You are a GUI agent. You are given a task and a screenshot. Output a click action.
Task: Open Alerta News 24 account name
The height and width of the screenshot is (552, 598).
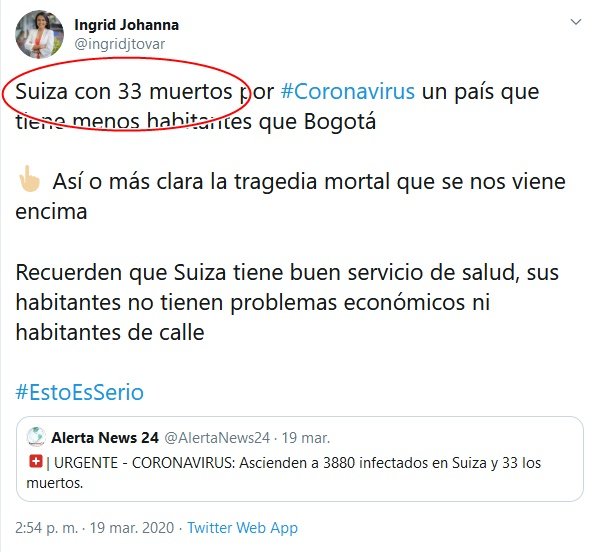coord(105,438)
